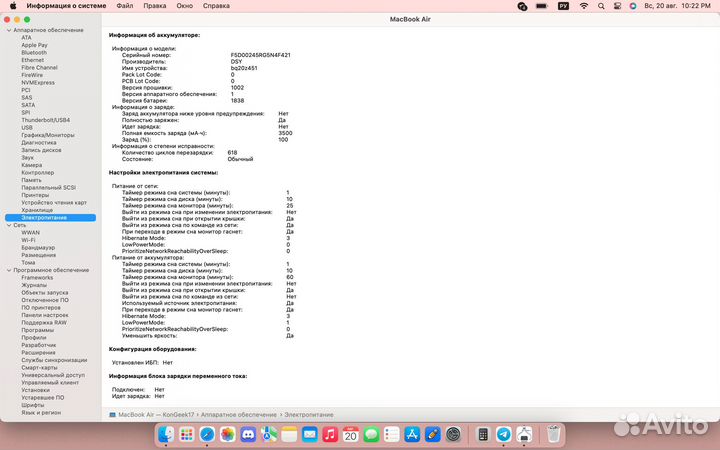Open Messages from the Dock
Screen dimensions: 720x450
tap(371, 434)
